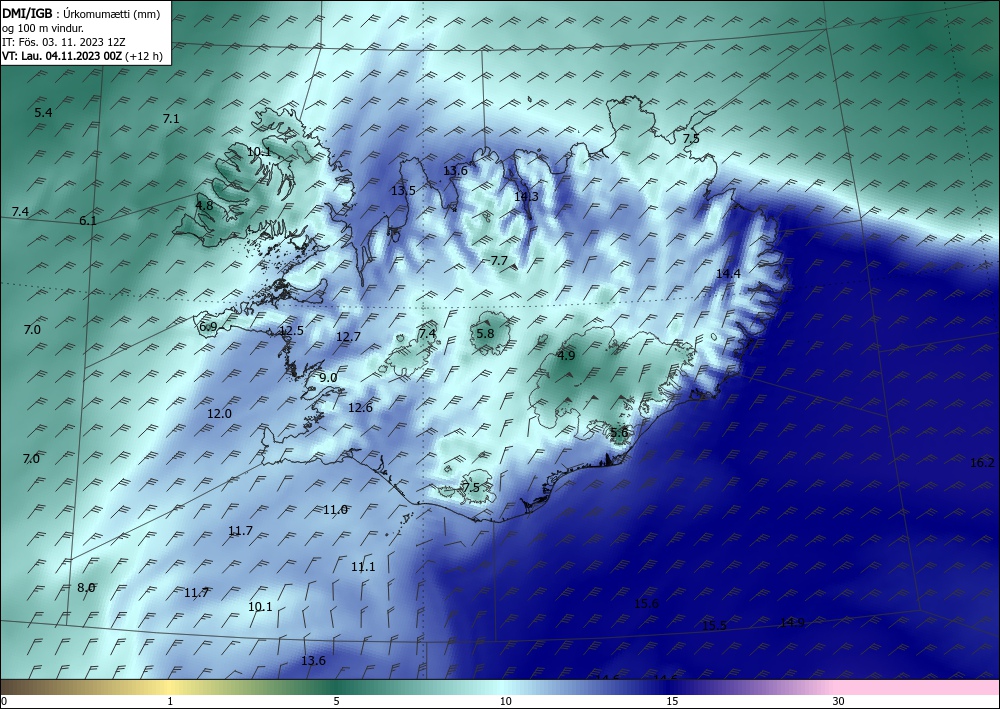Click the '(+12 h)' forecast offset text

pyautogui.click(x=144, y=56)
